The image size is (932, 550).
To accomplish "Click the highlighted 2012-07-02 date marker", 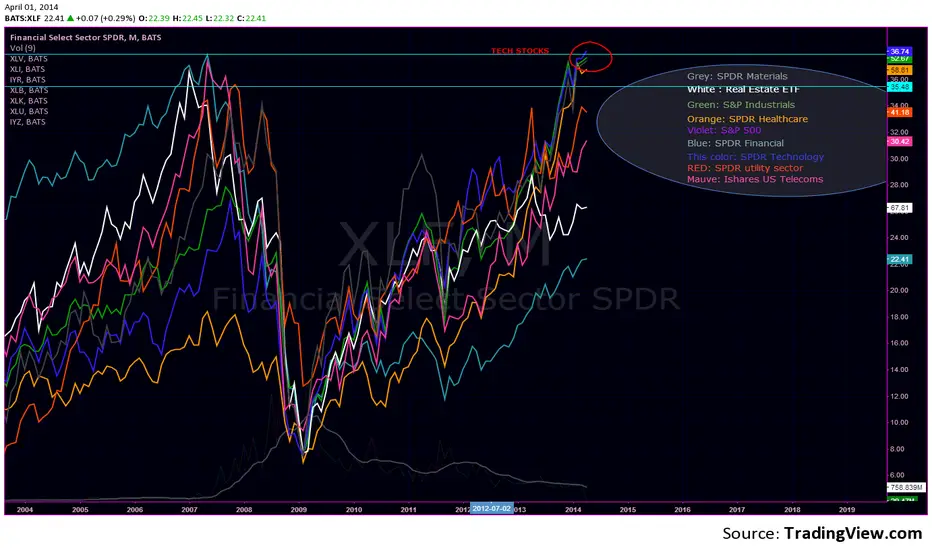I will pos(492,508).
